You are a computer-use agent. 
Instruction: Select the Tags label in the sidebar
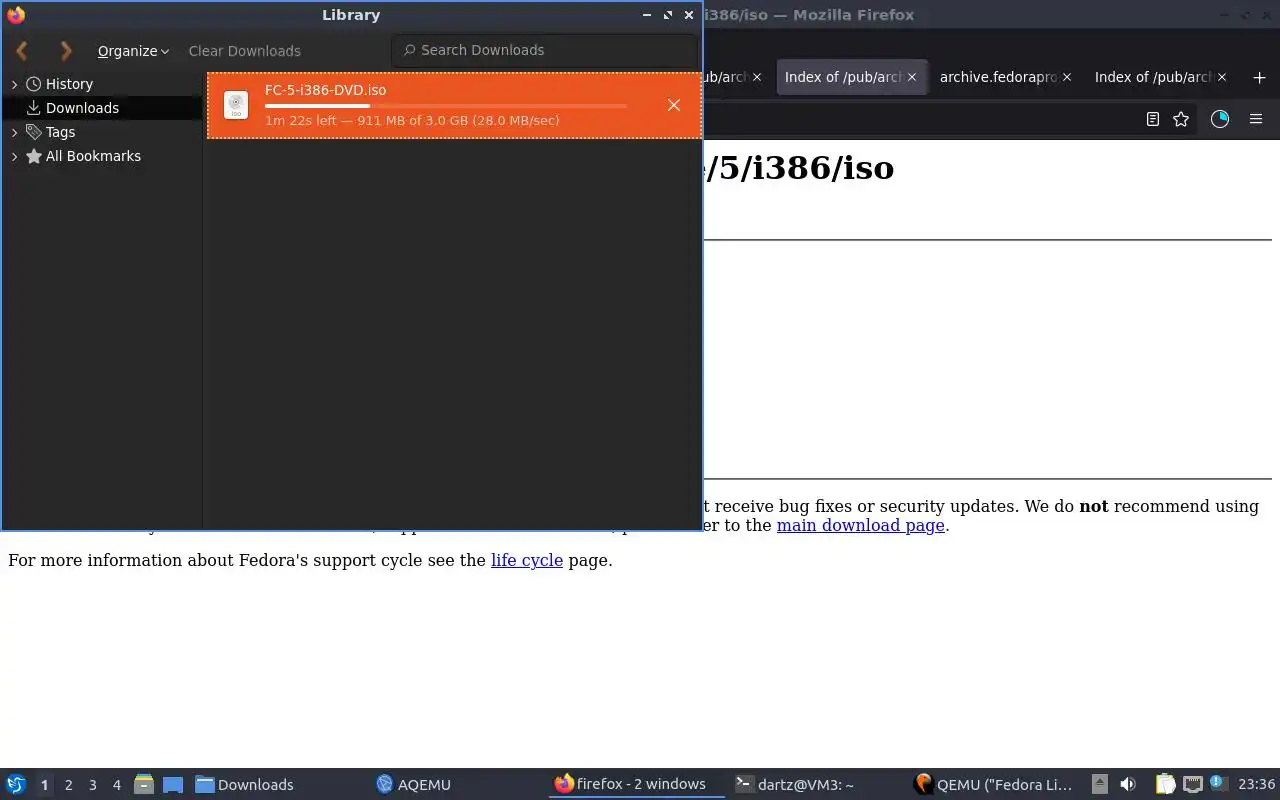pyautogui.click(x=60, y=132)
